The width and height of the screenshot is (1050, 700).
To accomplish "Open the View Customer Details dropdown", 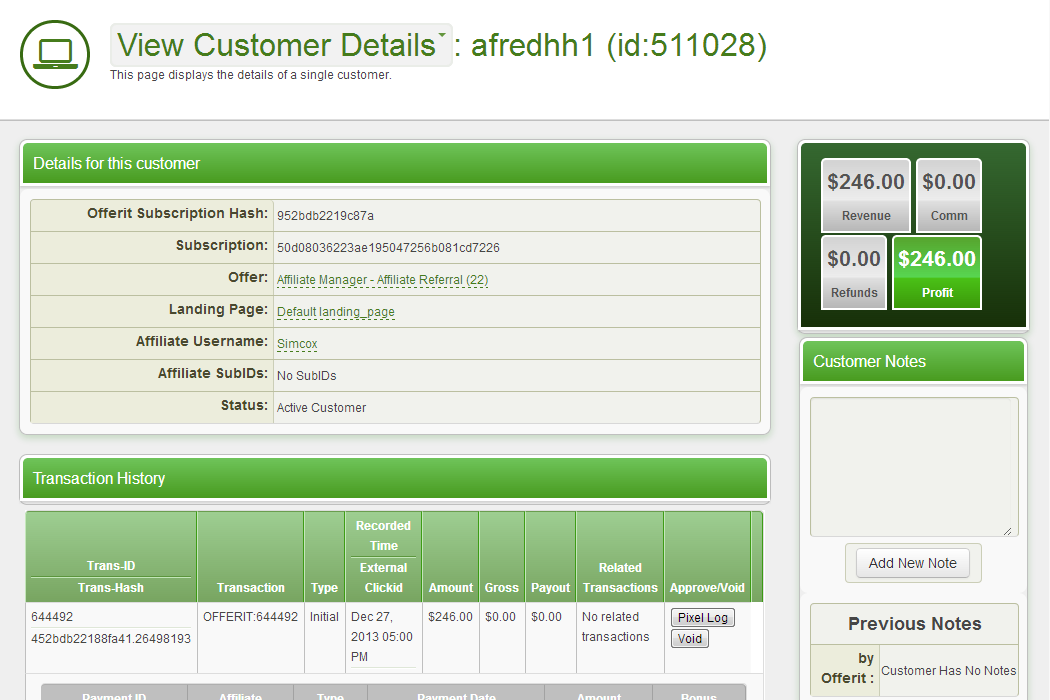I will pos(281,46).
